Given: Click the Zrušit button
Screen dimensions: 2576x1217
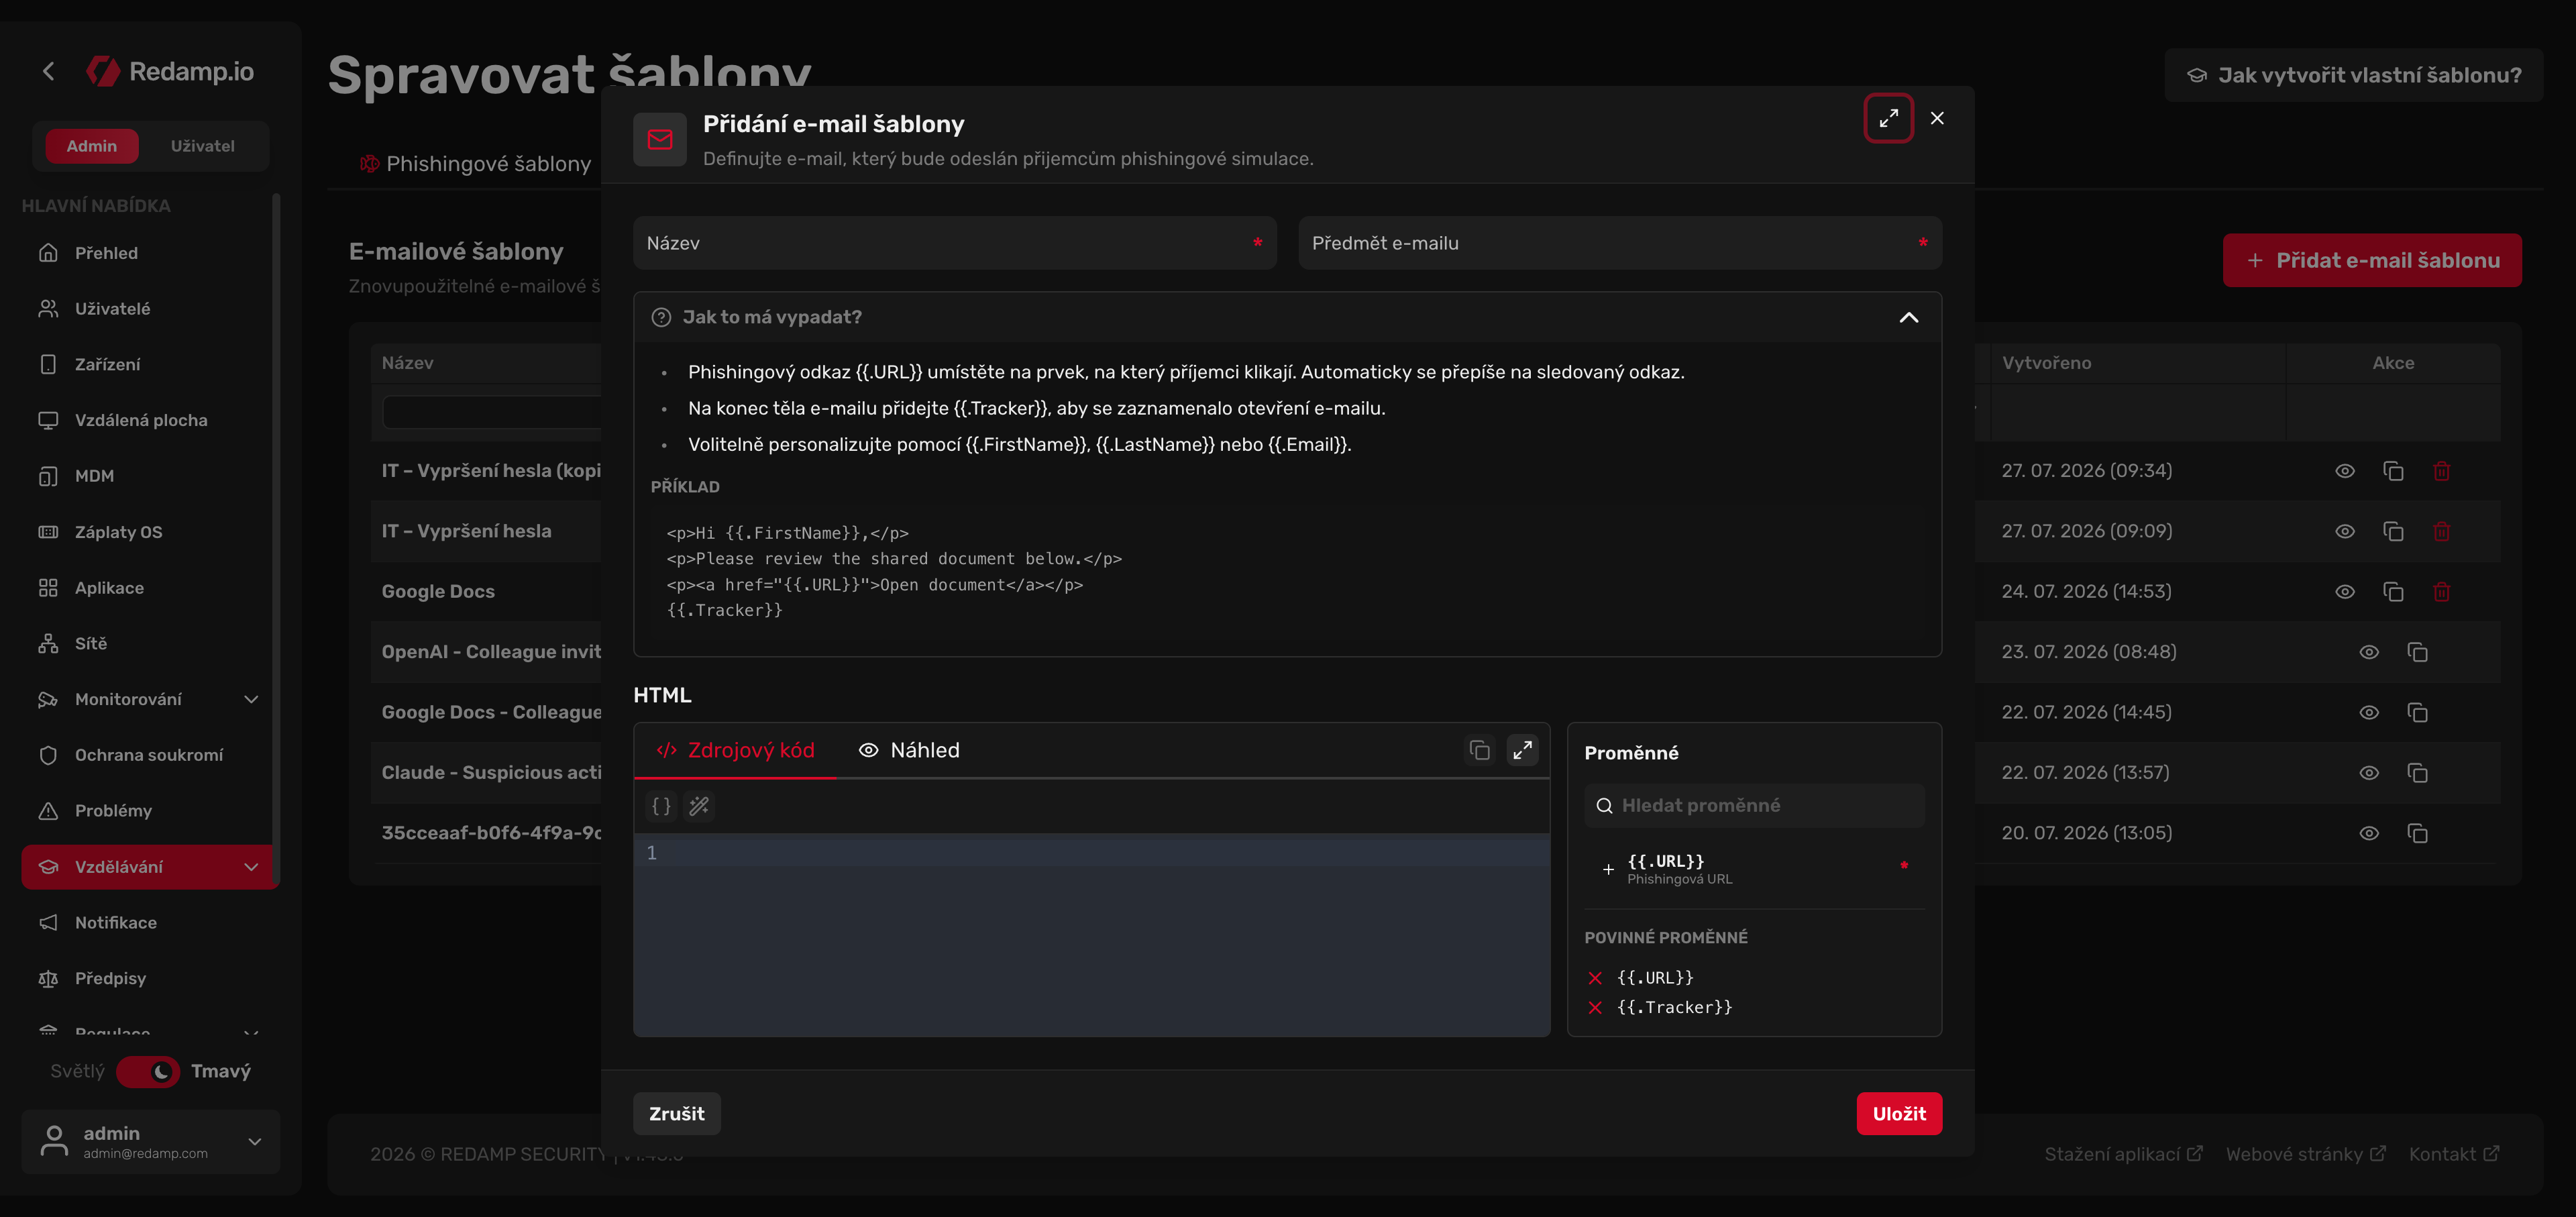Looking at the screenshot, I should click(676, 1114).
